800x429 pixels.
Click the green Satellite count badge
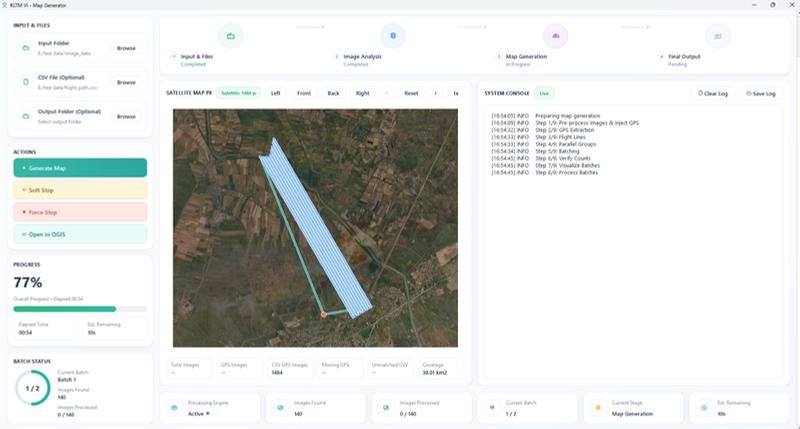click(238, 93)
